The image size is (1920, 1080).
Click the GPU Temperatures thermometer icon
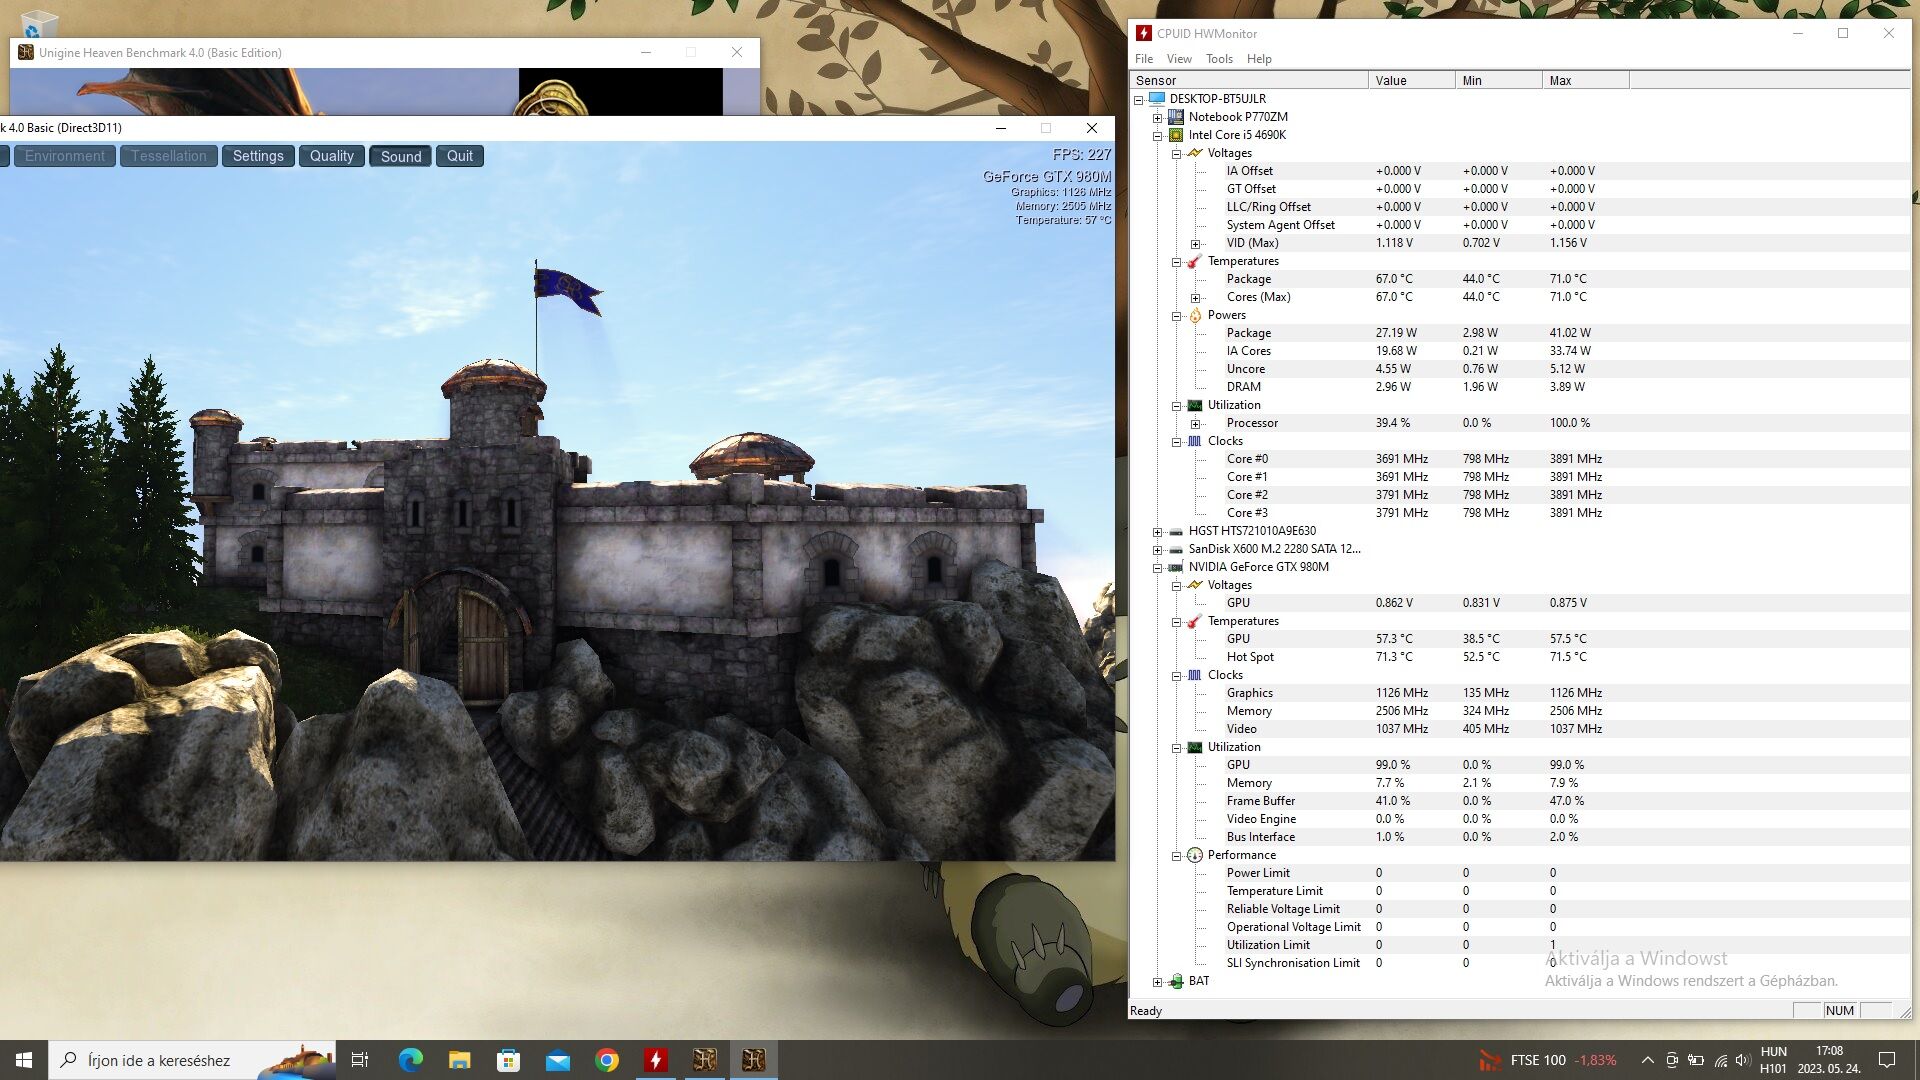tap(1194, 621)
